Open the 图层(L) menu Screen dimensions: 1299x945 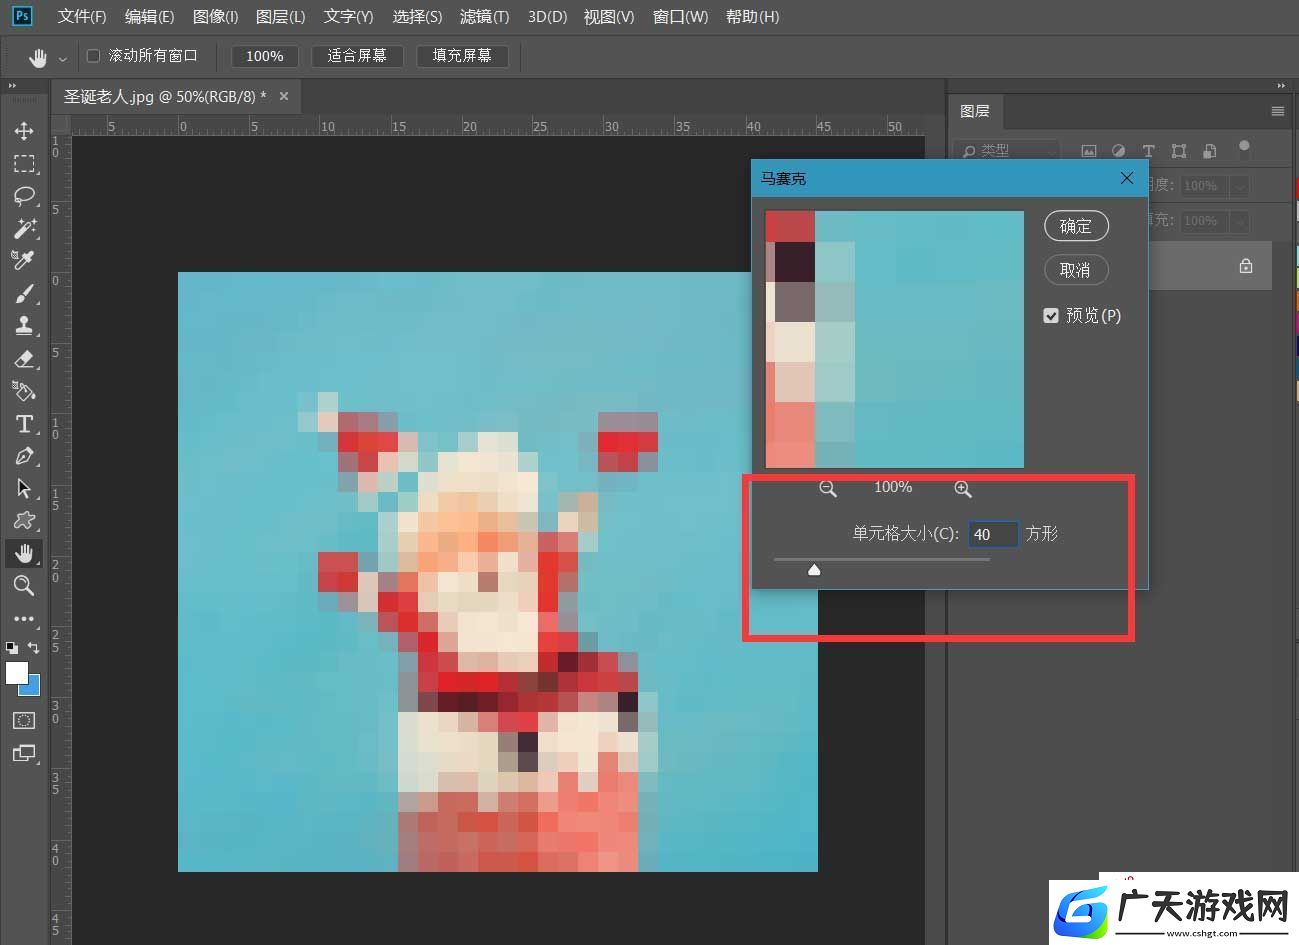280,17
